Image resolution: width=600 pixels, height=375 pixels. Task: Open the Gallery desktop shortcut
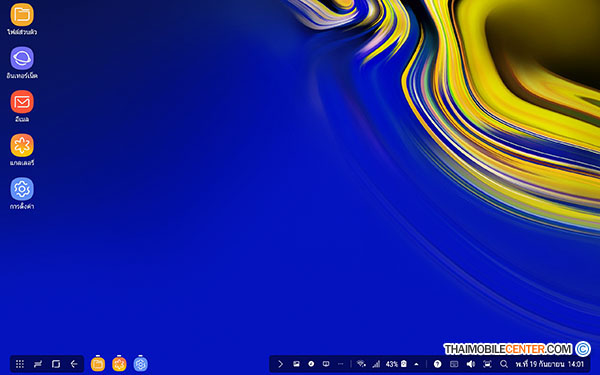[x=22, y=145]
